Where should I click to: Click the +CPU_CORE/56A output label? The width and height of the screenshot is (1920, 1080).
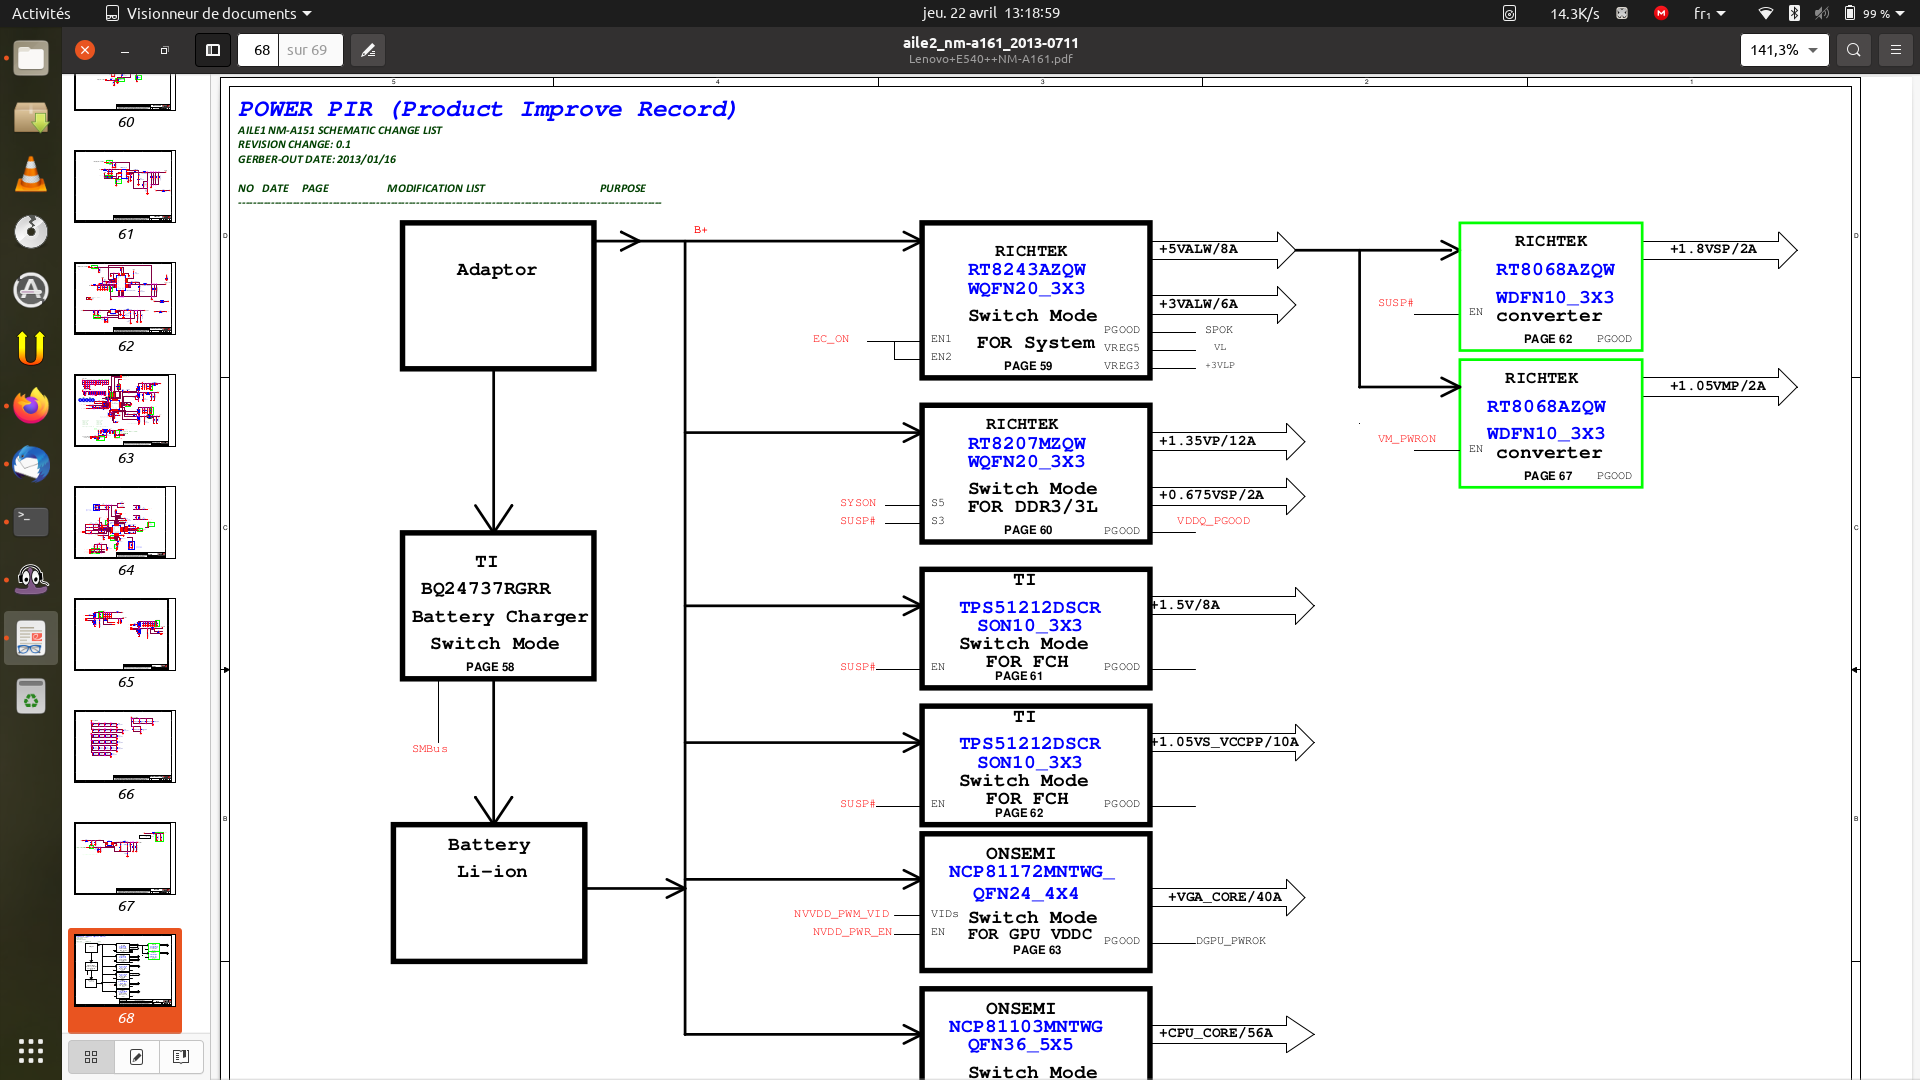pyautogui.click(x=1216, y=1033)
